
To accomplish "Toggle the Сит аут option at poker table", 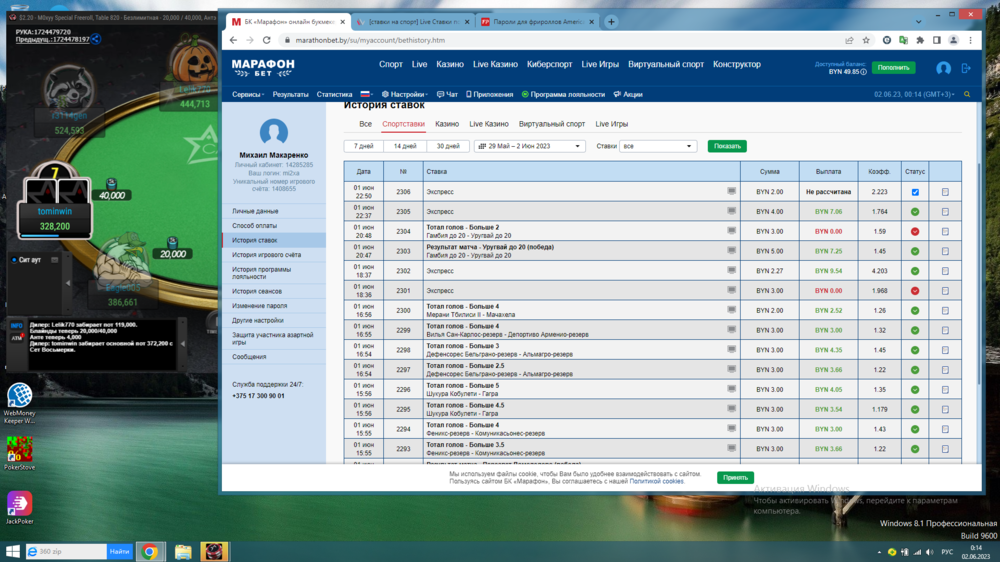I will [x=14, y=260].
